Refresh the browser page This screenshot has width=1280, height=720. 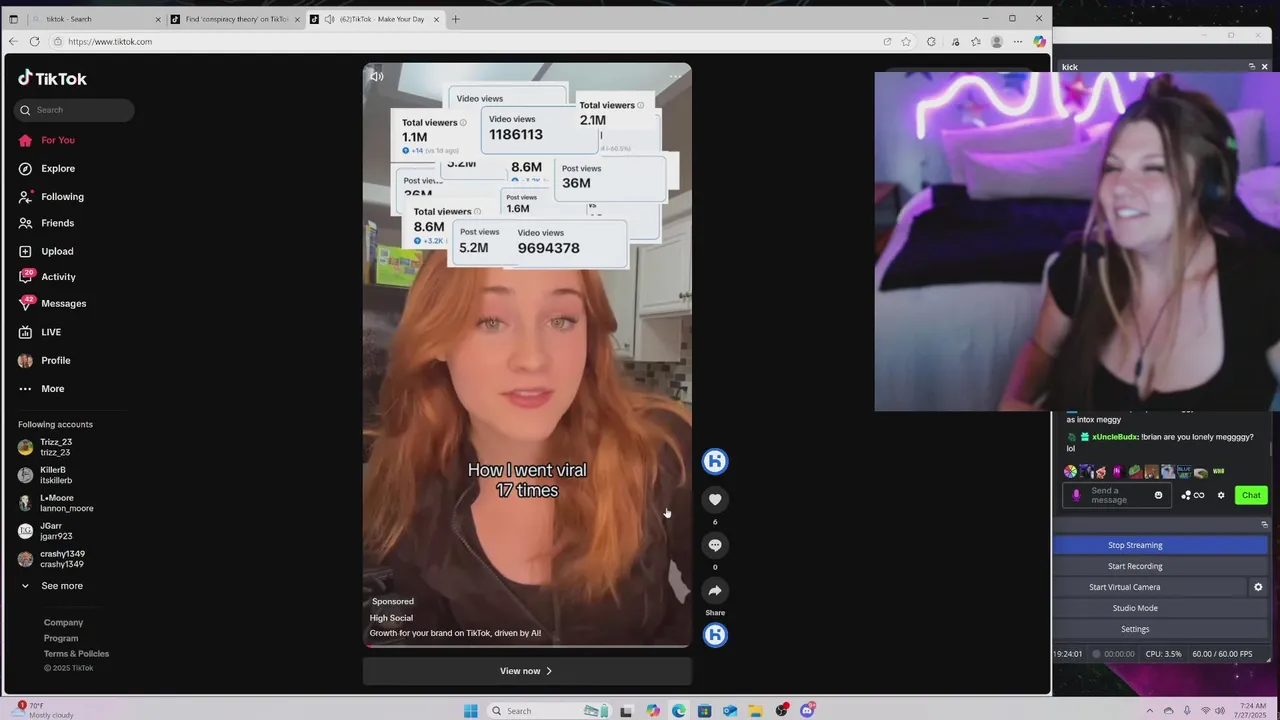coord(34,41)
